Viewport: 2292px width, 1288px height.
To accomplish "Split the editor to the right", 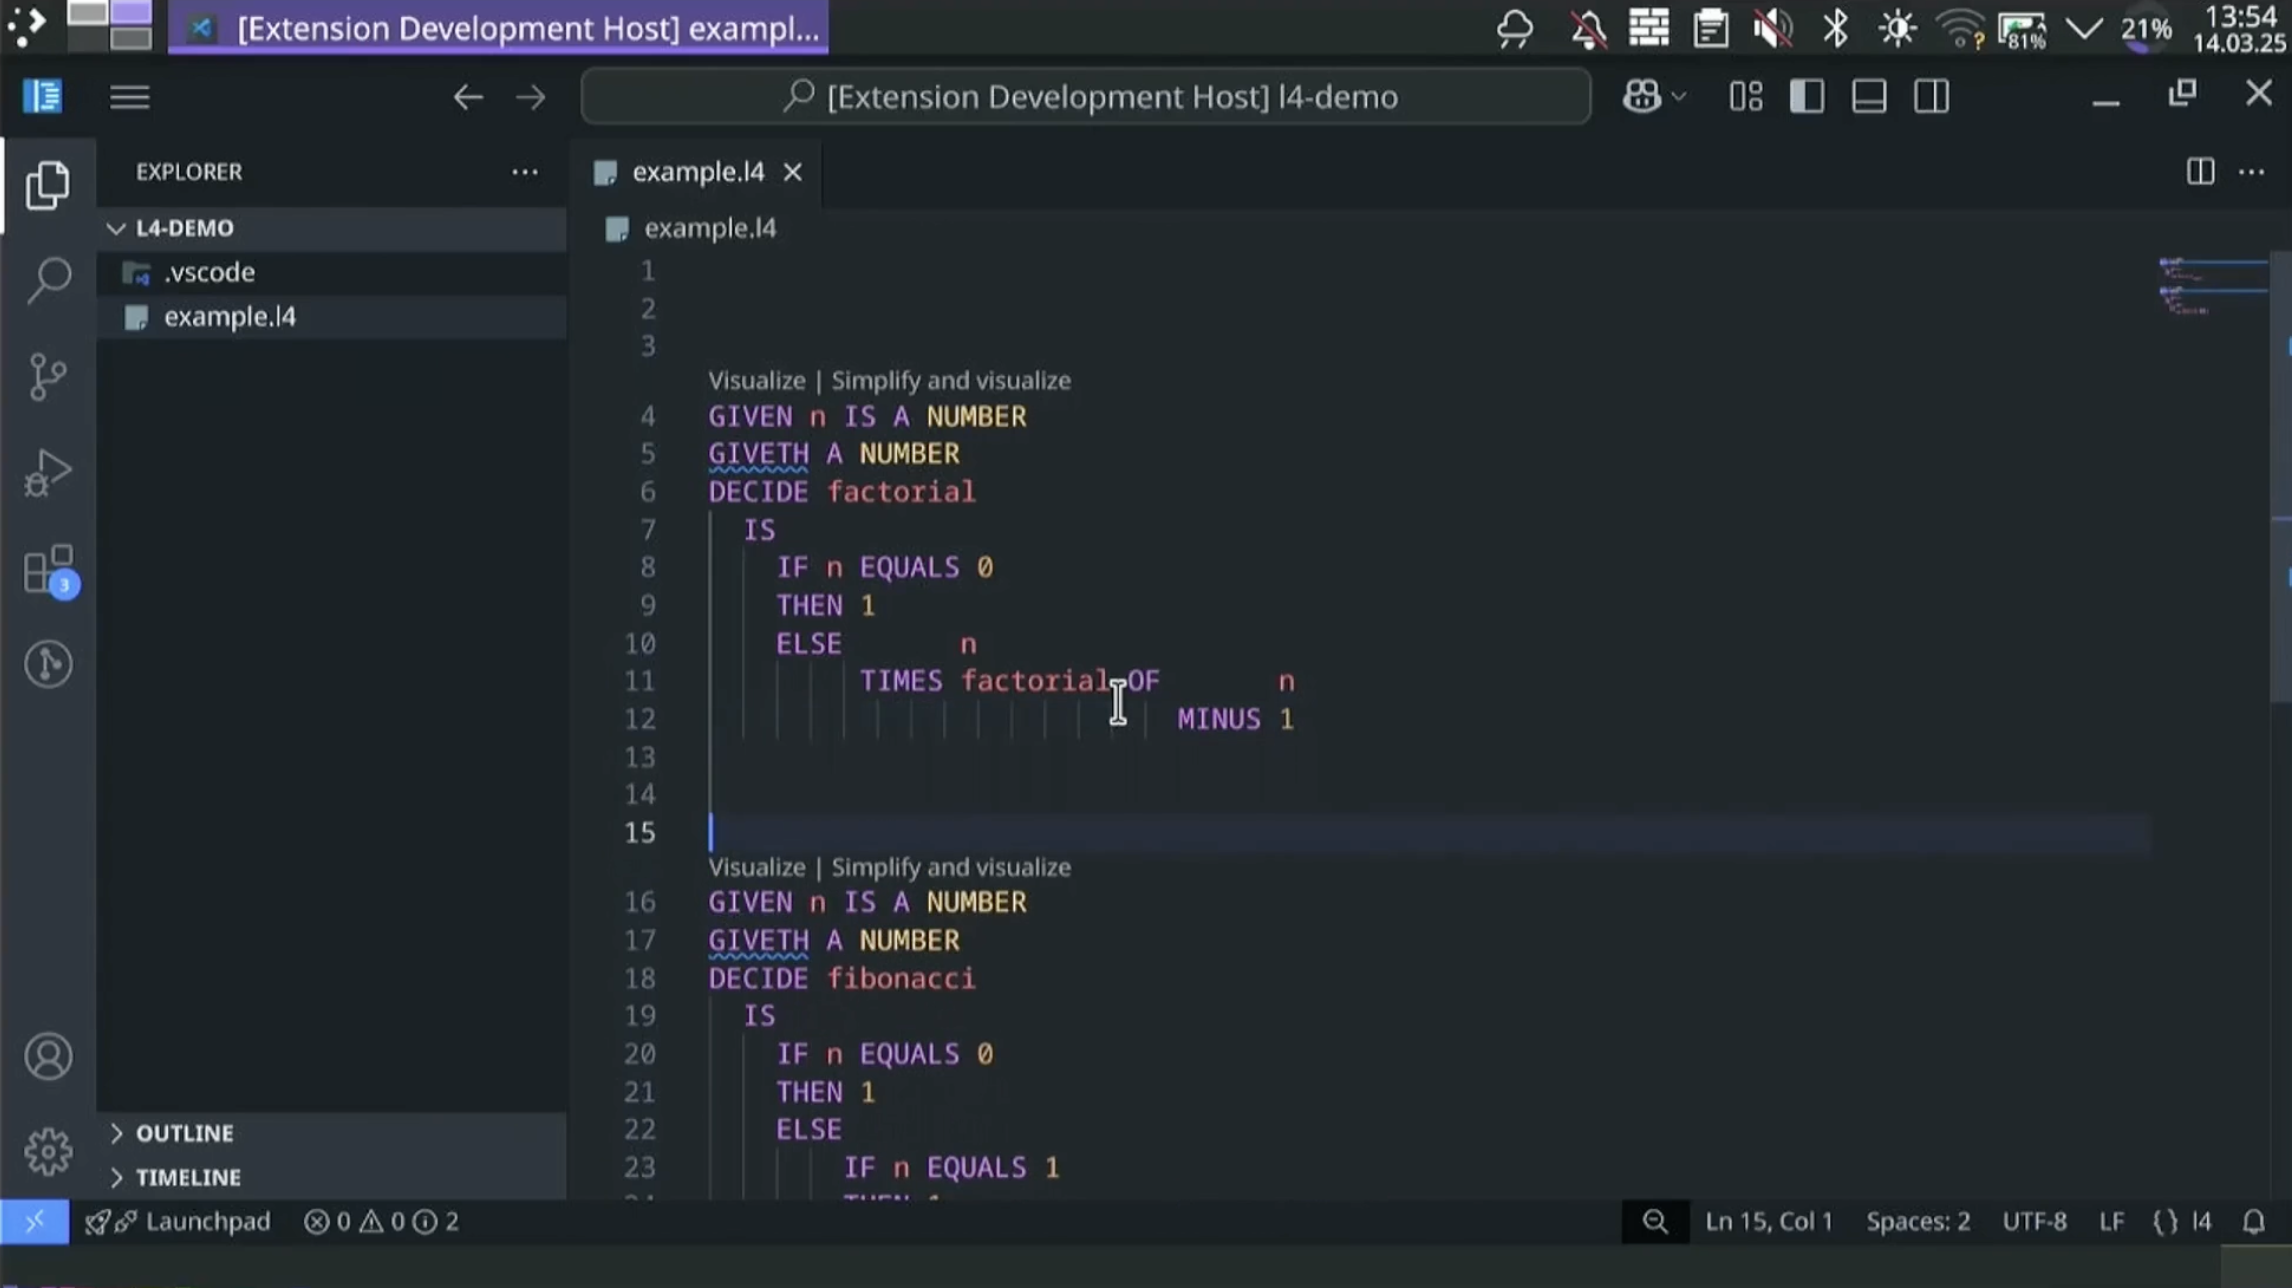I will point(2200,172).
